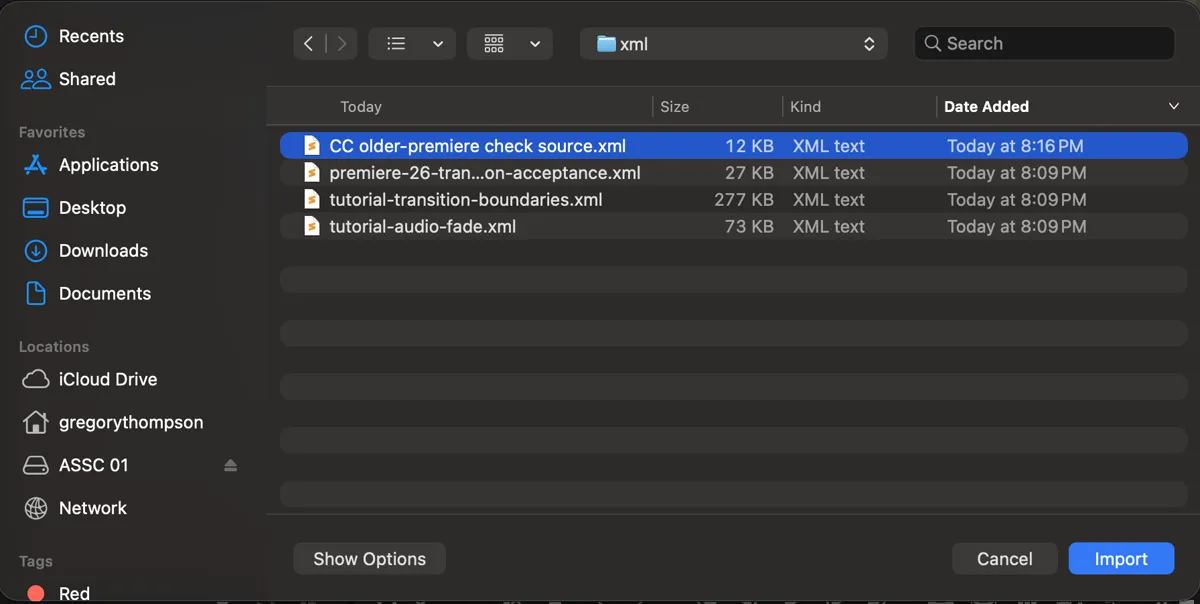Click the Today at 8:16 PM date
Image resolution: width=1200 pixels, height=604 pixels.
(x=1016, y=146)
